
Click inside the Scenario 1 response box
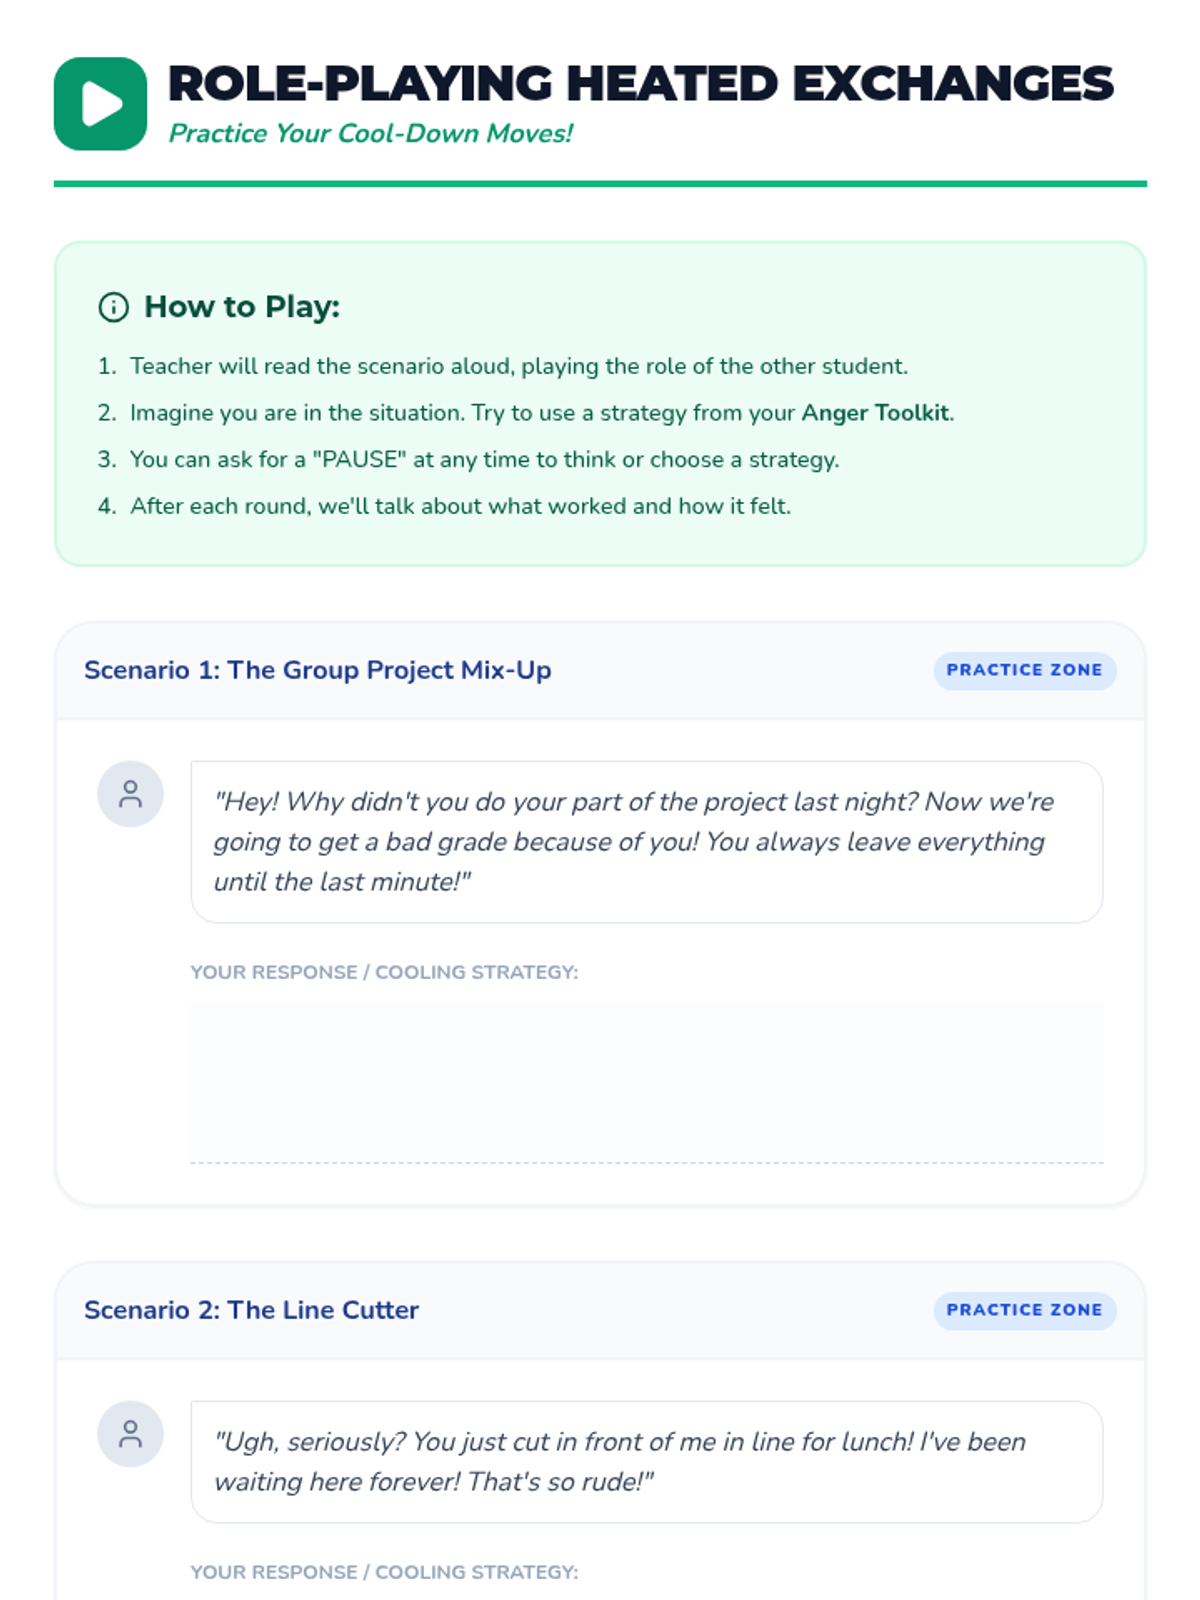pos(646,1083)
